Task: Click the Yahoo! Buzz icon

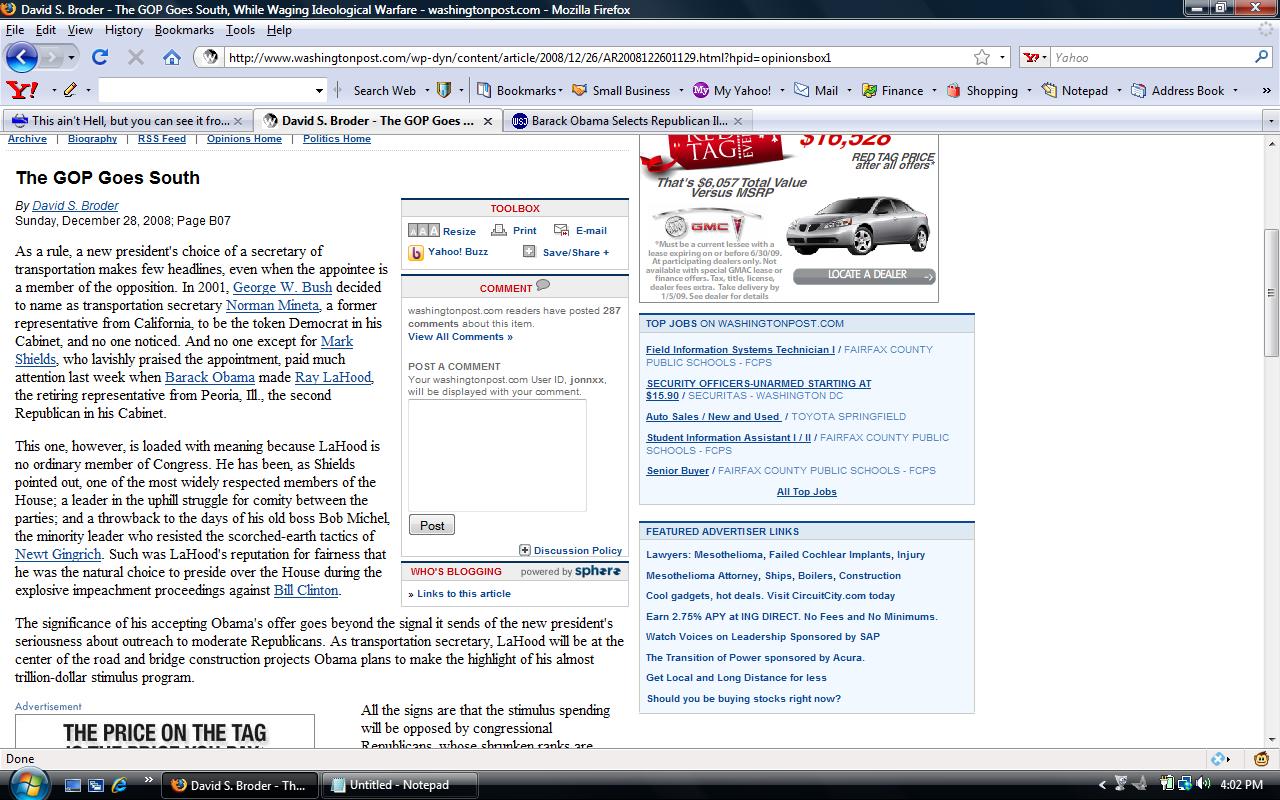Action: (416, 253)
